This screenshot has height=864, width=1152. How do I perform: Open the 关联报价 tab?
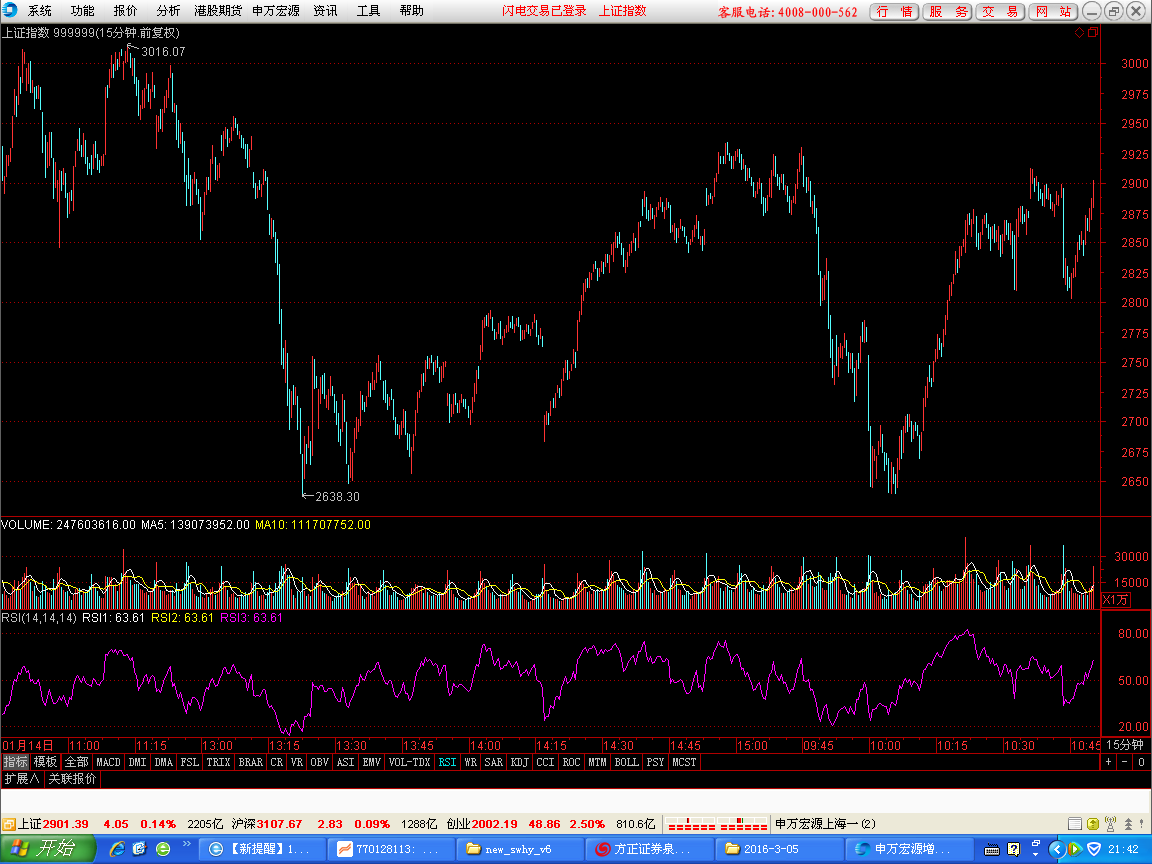tap(72, 779)
